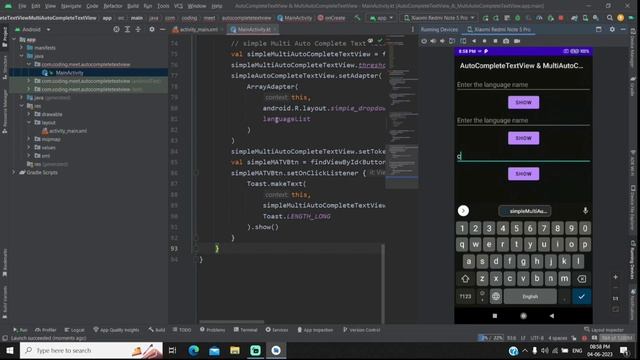Image resolution: width=640 pixels, height=360 pixels.
Task: Tap the keyboard microphone icon
Action: (585, 211)
